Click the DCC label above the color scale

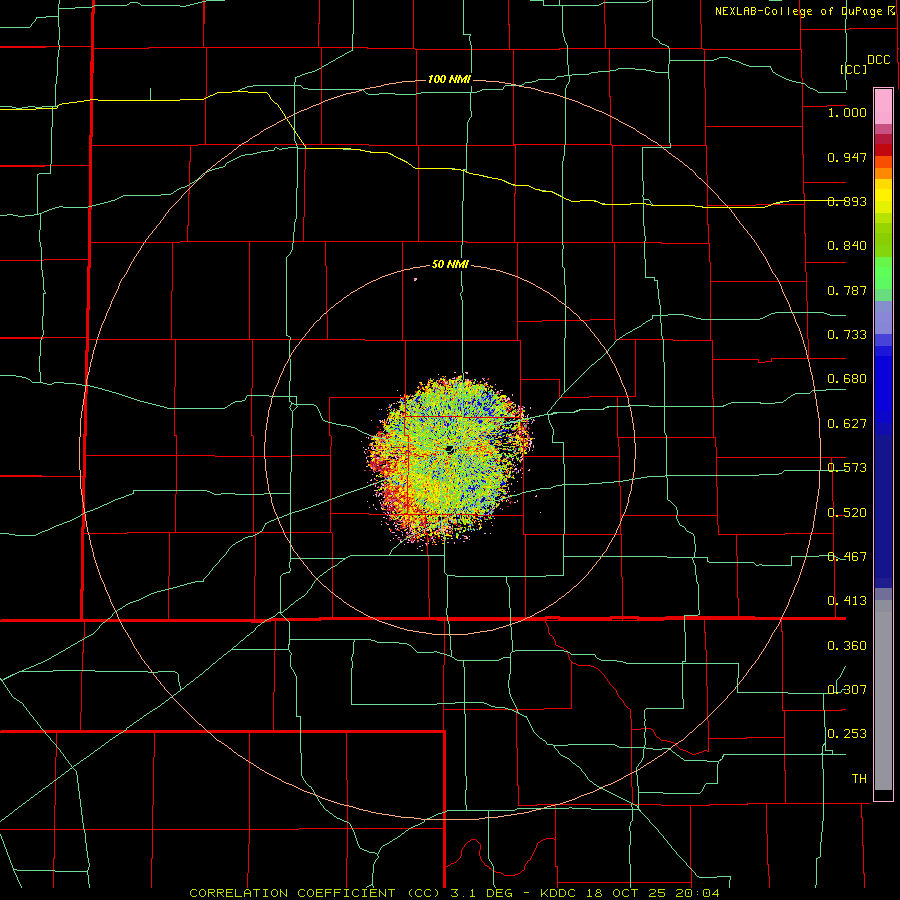tap(879, 60)
